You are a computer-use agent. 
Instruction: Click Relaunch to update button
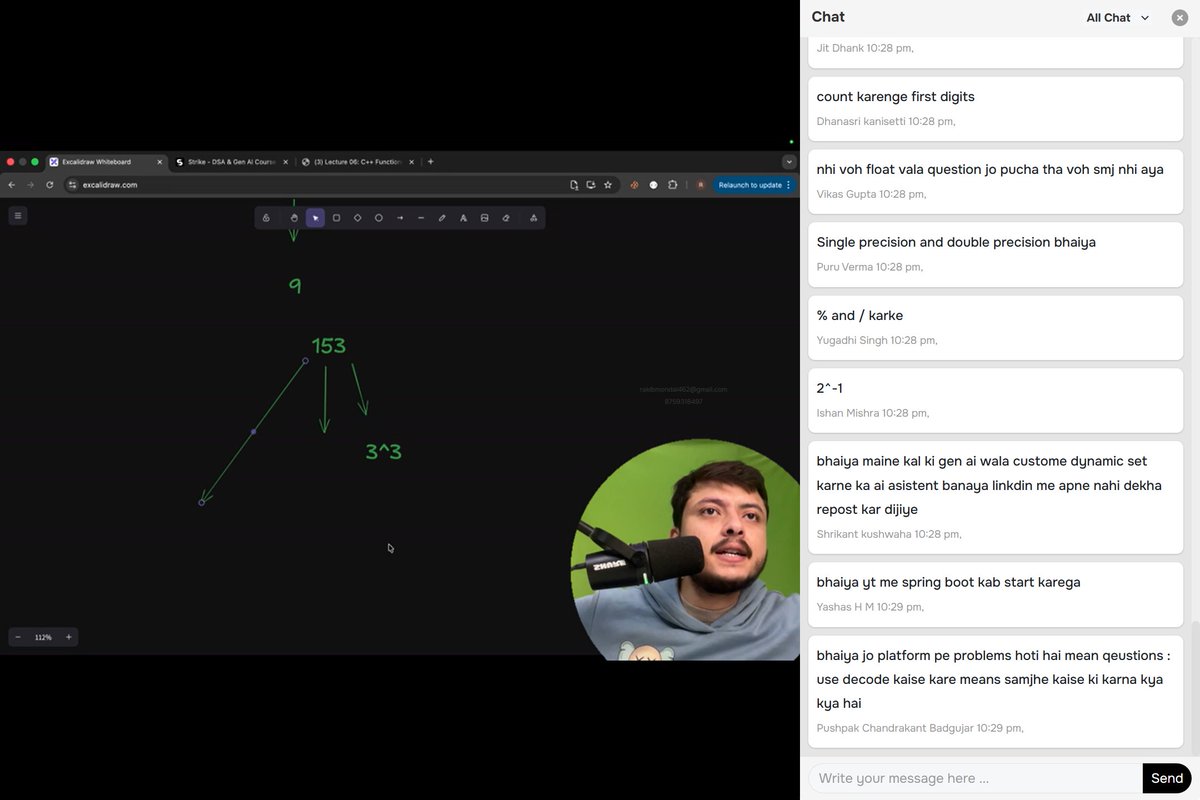754,185
